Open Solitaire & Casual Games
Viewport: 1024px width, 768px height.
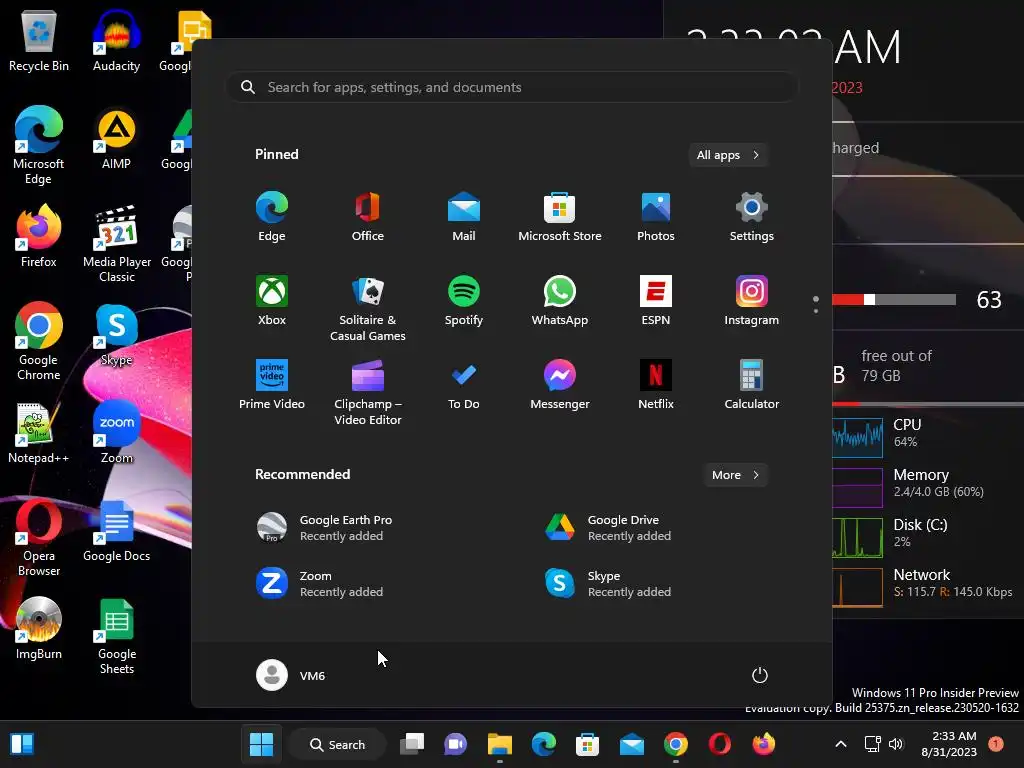(368, 308)
